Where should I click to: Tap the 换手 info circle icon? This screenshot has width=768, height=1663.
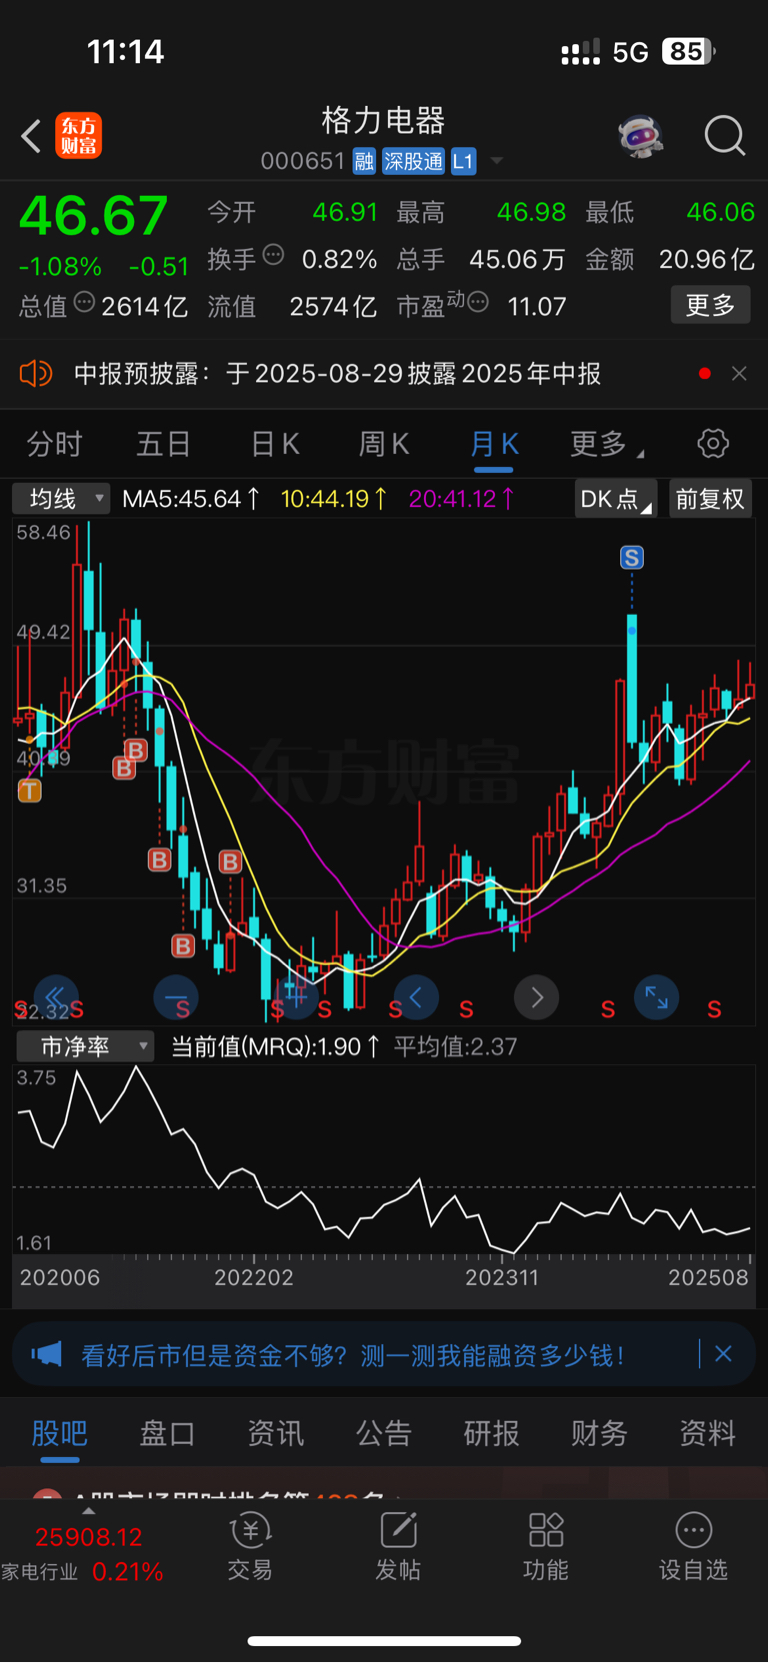[x=273, y=254]
